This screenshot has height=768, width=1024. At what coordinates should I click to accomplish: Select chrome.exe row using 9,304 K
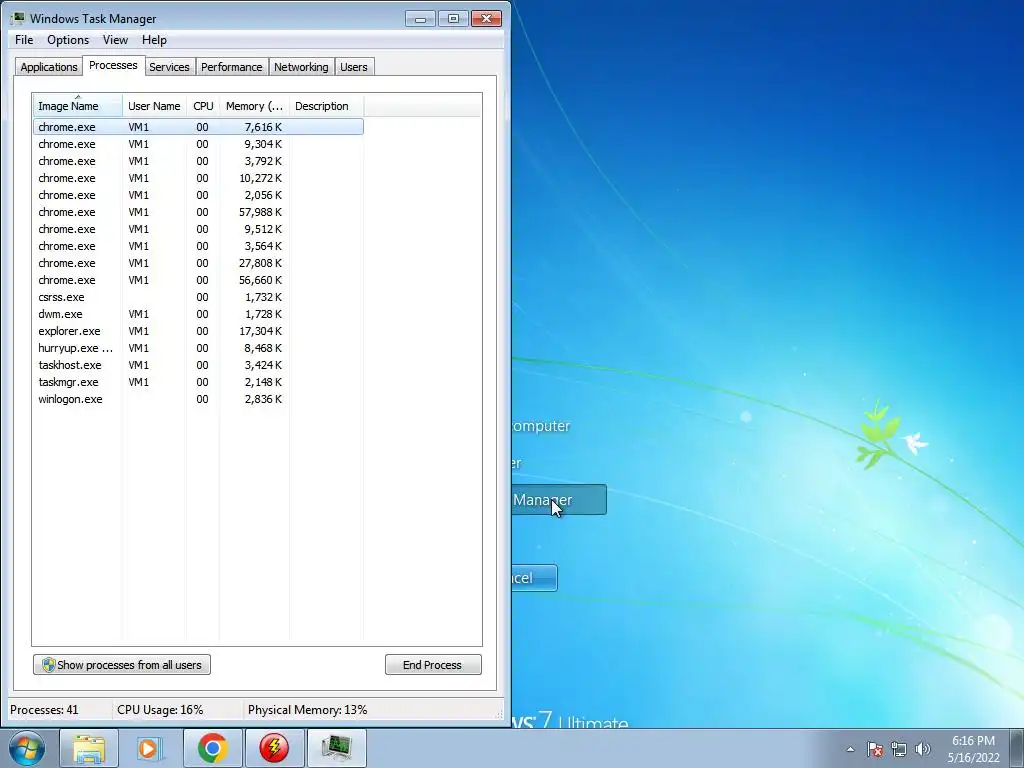(198, 144)
